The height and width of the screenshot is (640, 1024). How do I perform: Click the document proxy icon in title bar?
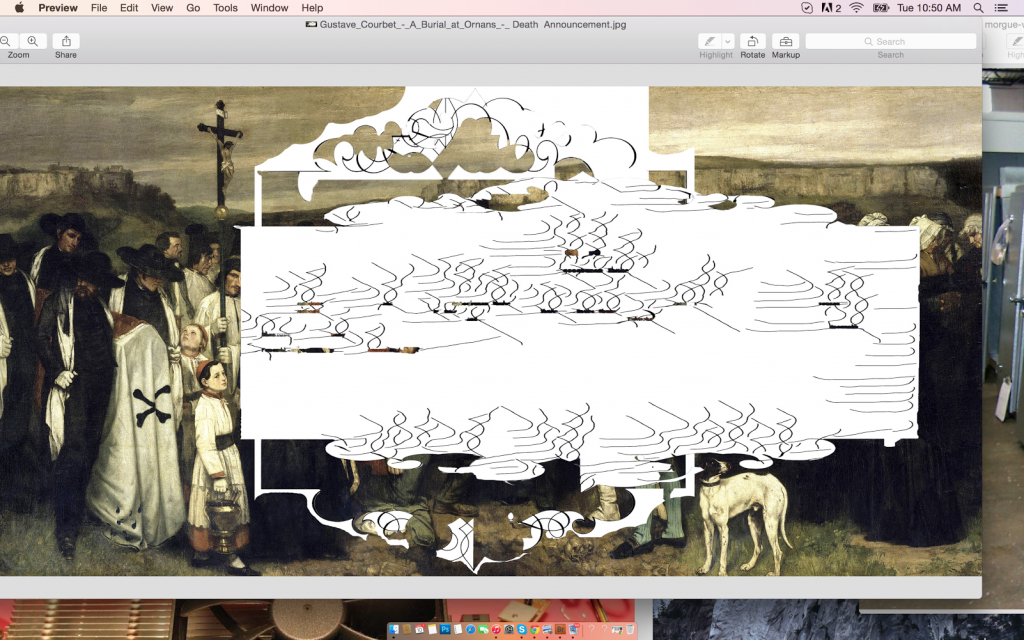(x=312, y=25)
